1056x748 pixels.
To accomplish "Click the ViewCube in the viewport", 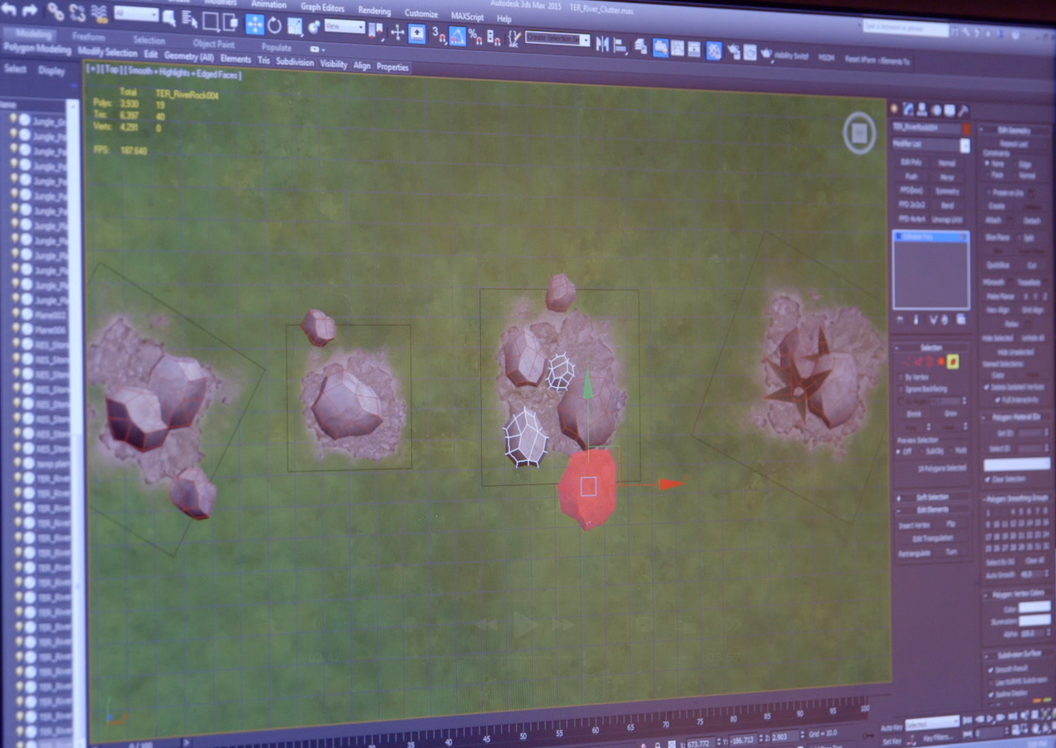I will pyautogui.click(x=859, y=133).
